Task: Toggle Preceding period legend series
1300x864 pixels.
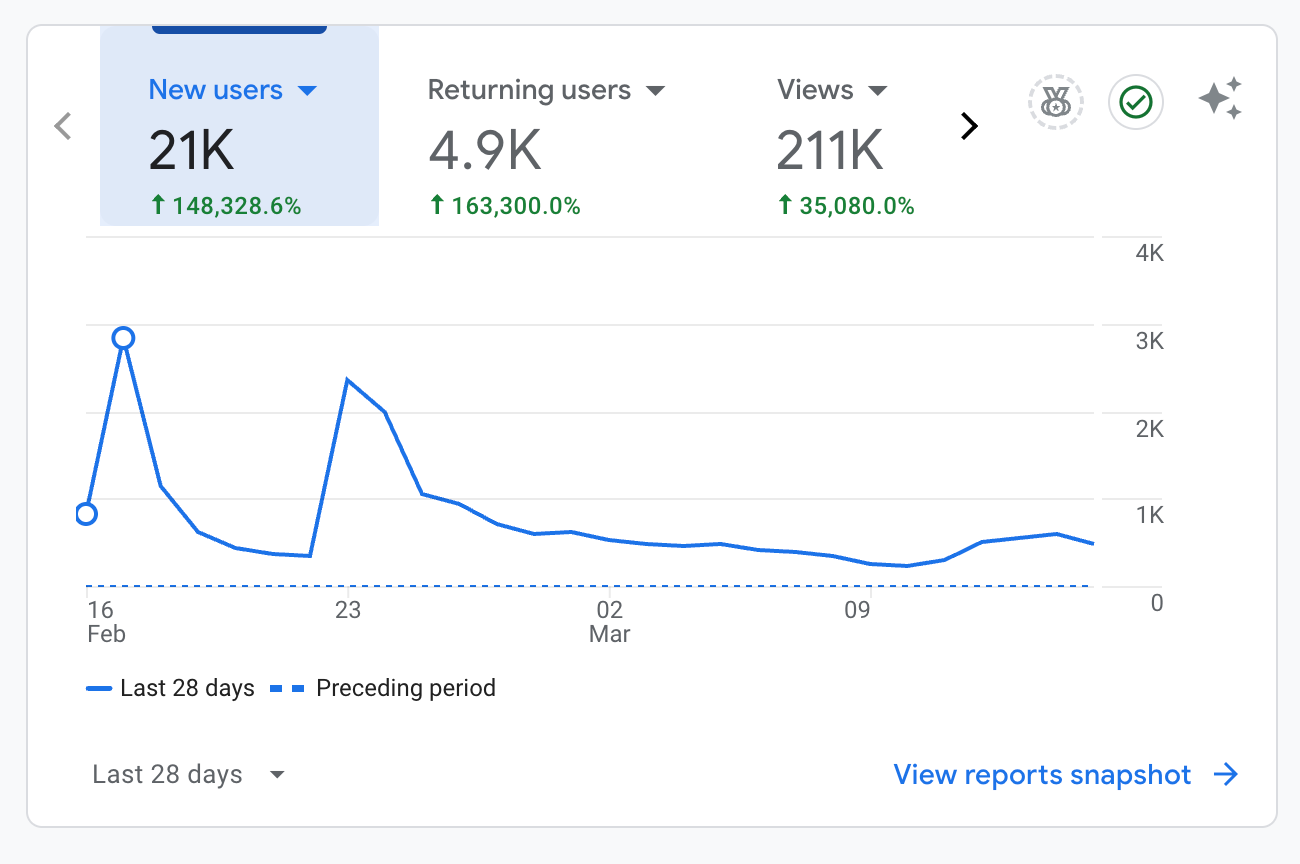Action: click(x=383, y=688)
